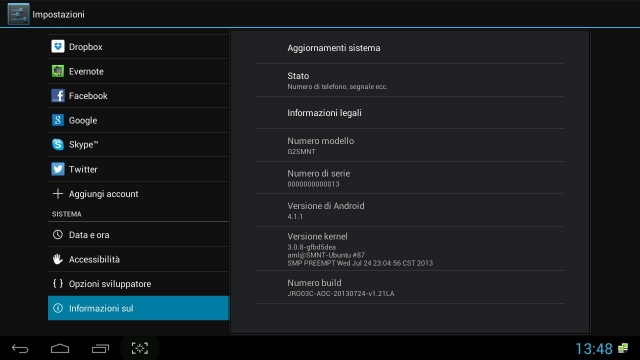
Task: Open Informazioni legali
Action: point(410,113)
